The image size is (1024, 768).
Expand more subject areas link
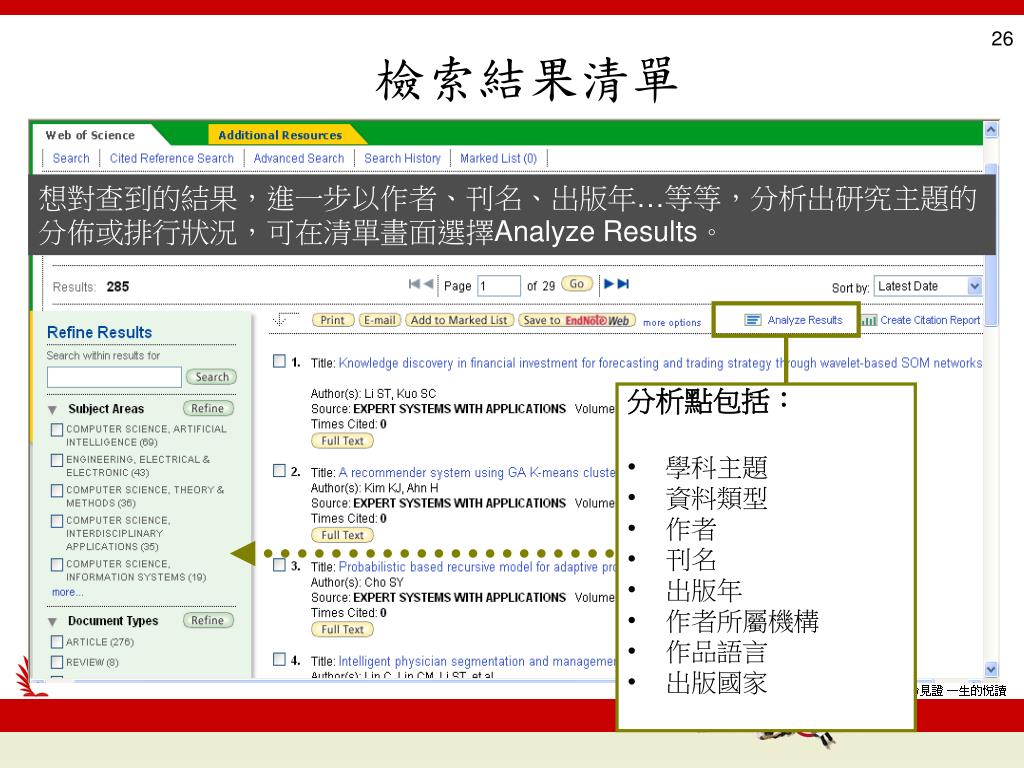coord(67,592)
